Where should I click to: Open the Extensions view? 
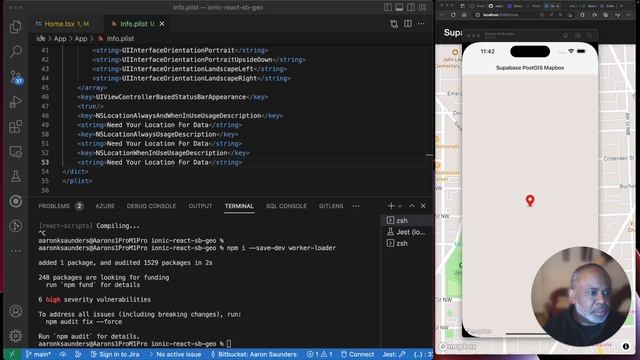click(x=16, y=127)
